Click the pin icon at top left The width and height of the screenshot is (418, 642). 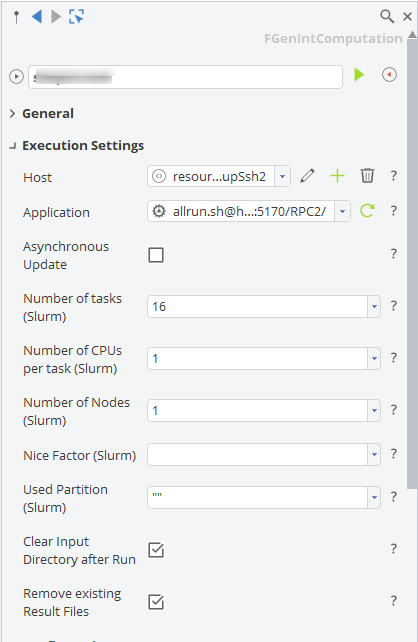click(x=16, y=17)
